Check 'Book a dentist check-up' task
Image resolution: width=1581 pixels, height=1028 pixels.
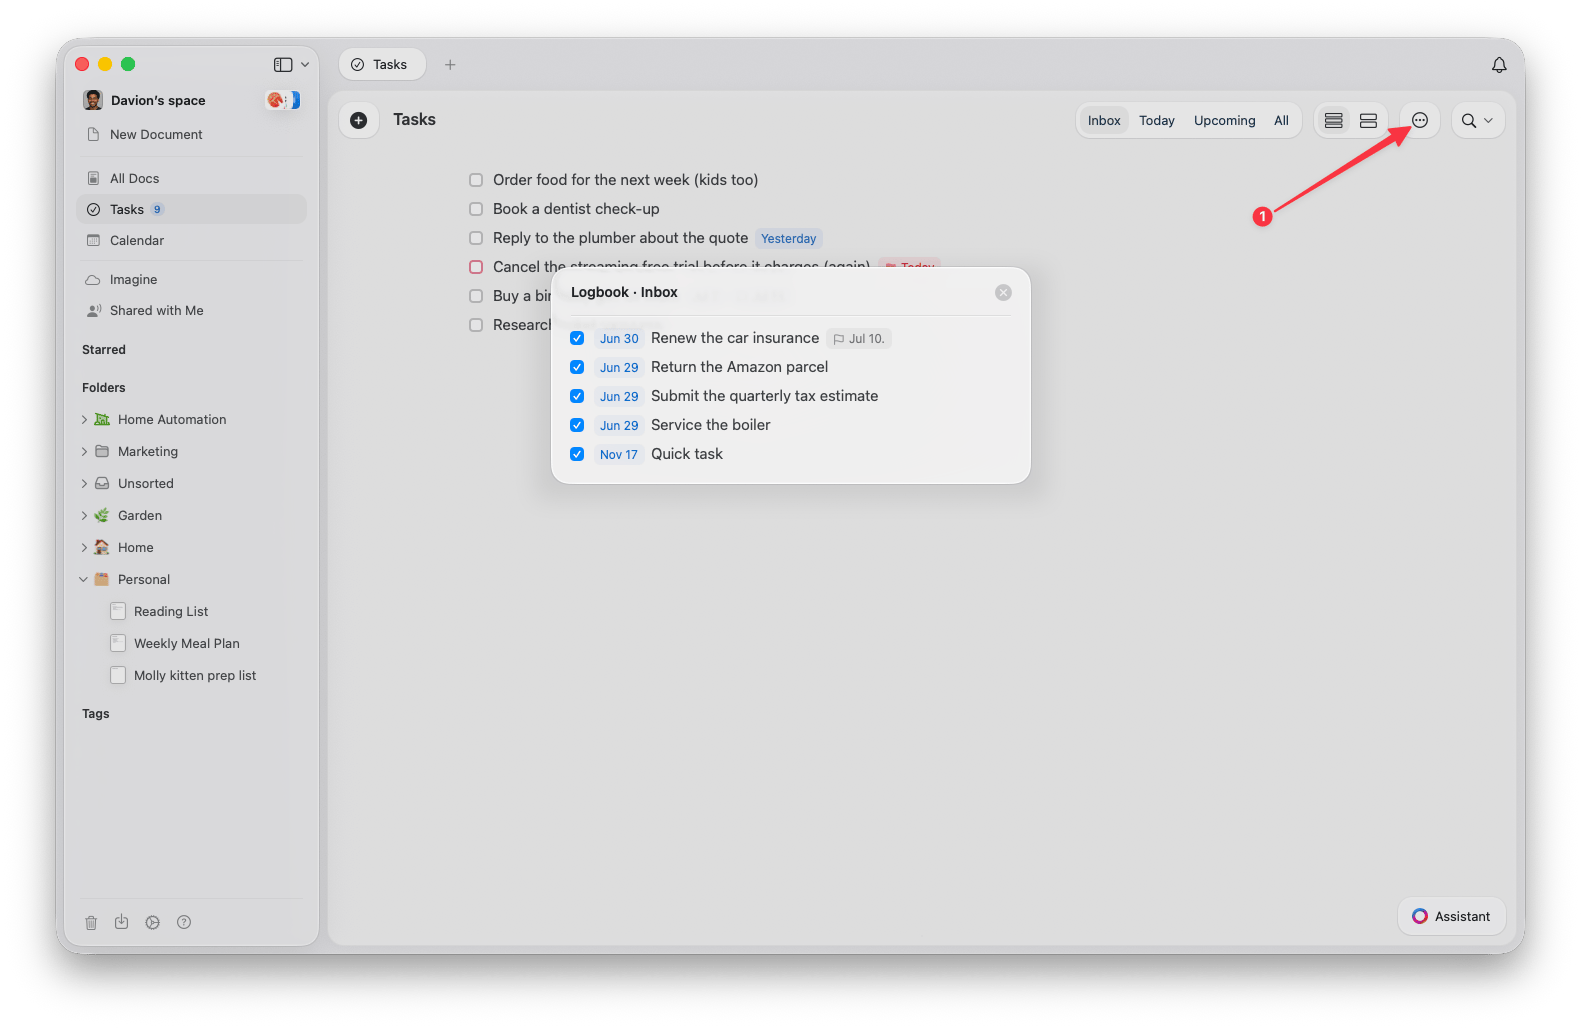coord(476,209)
